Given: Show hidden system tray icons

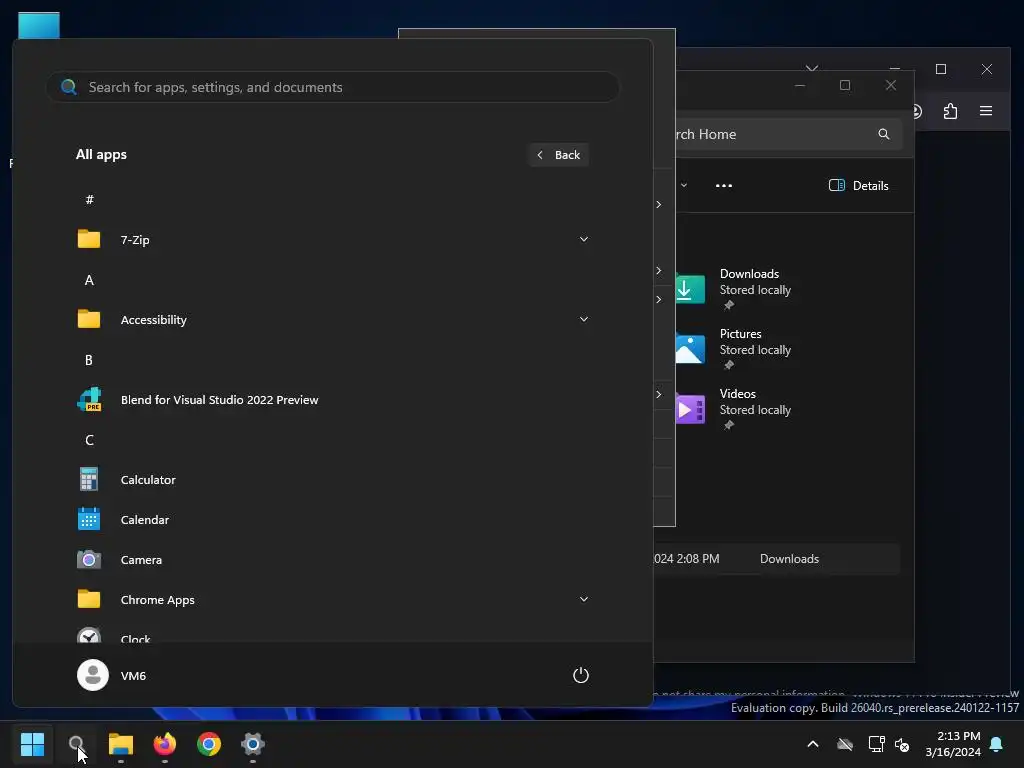Looking at the screenshot, I should point(813,744).
